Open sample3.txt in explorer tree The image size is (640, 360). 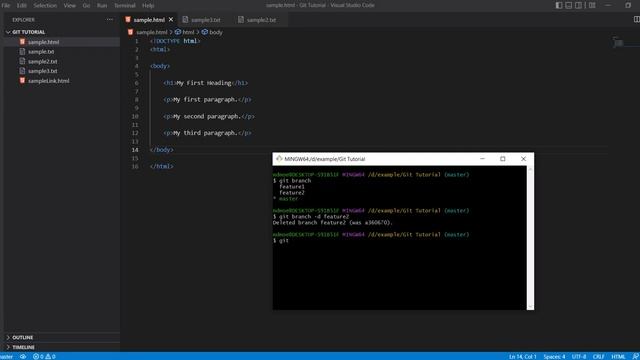(x=42, y=71)
